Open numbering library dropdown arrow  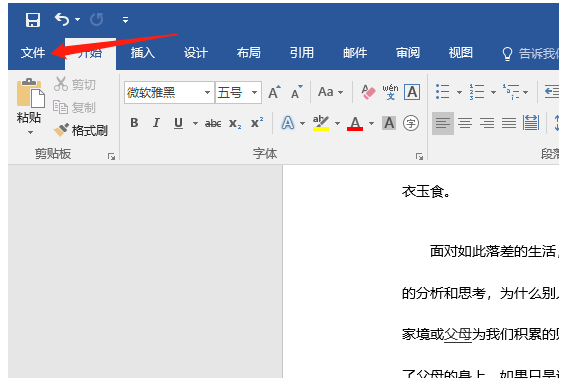pyautogui.click(x=494, y=92)
